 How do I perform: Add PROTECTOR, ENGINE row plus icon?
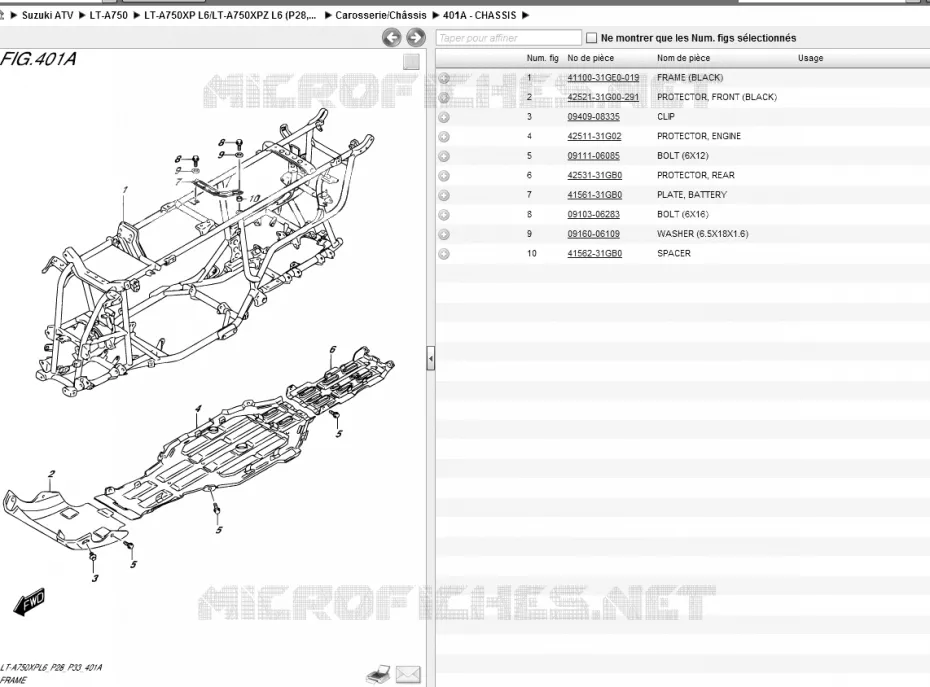click(x=444, y=136)
